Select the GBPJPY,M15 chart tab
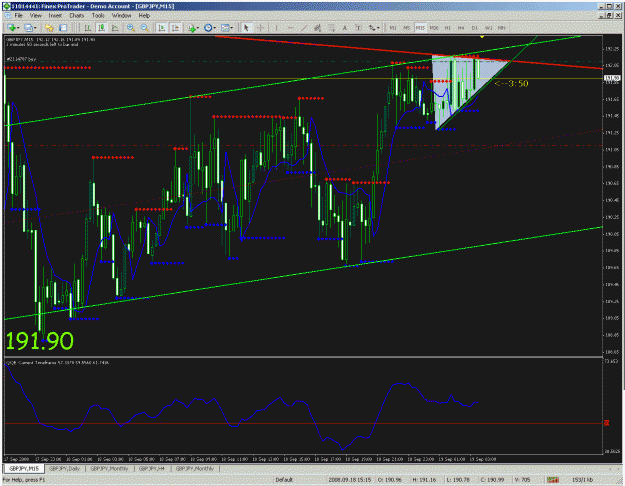Screen dimensions: 625x486 [x=24, y=469]
